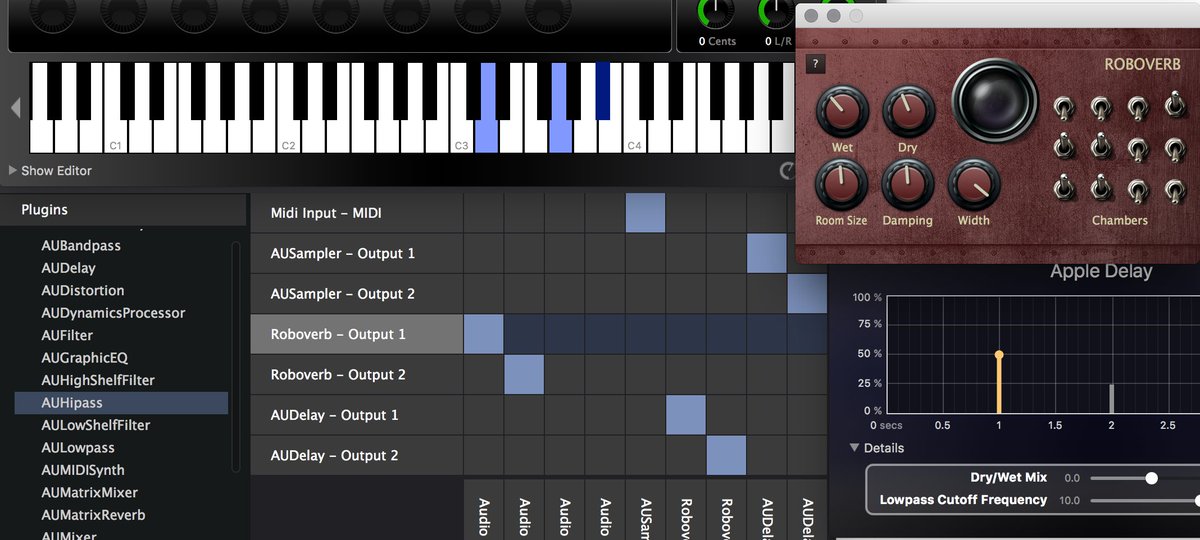Click the Plugins panel header
Viewport: 1200px width, 540px height.
point(123,210)
